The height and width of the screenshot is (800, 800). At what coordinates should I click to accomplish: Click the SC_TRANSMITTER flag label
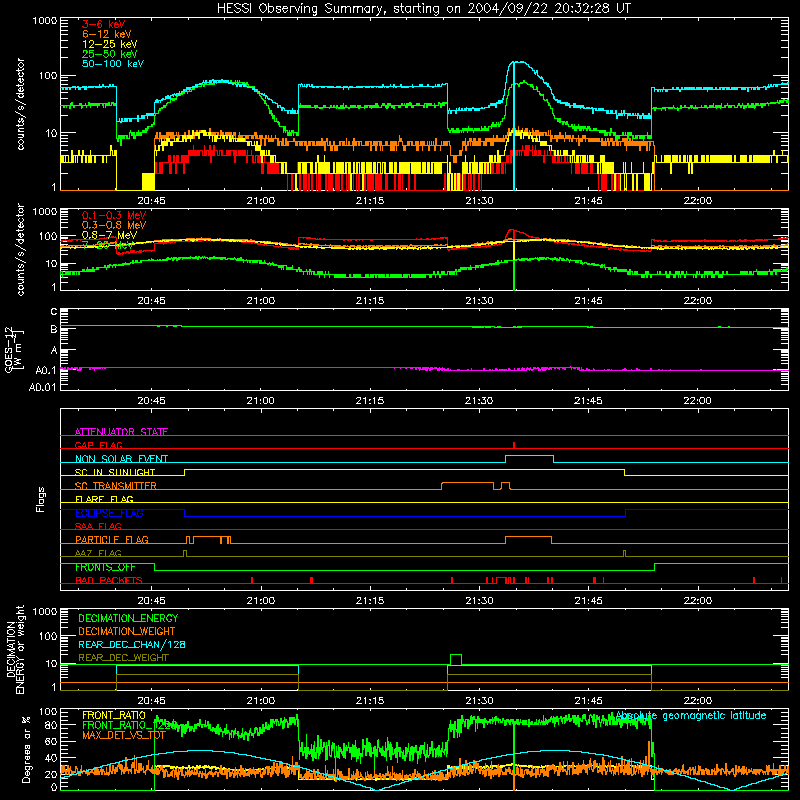point(116,486)
